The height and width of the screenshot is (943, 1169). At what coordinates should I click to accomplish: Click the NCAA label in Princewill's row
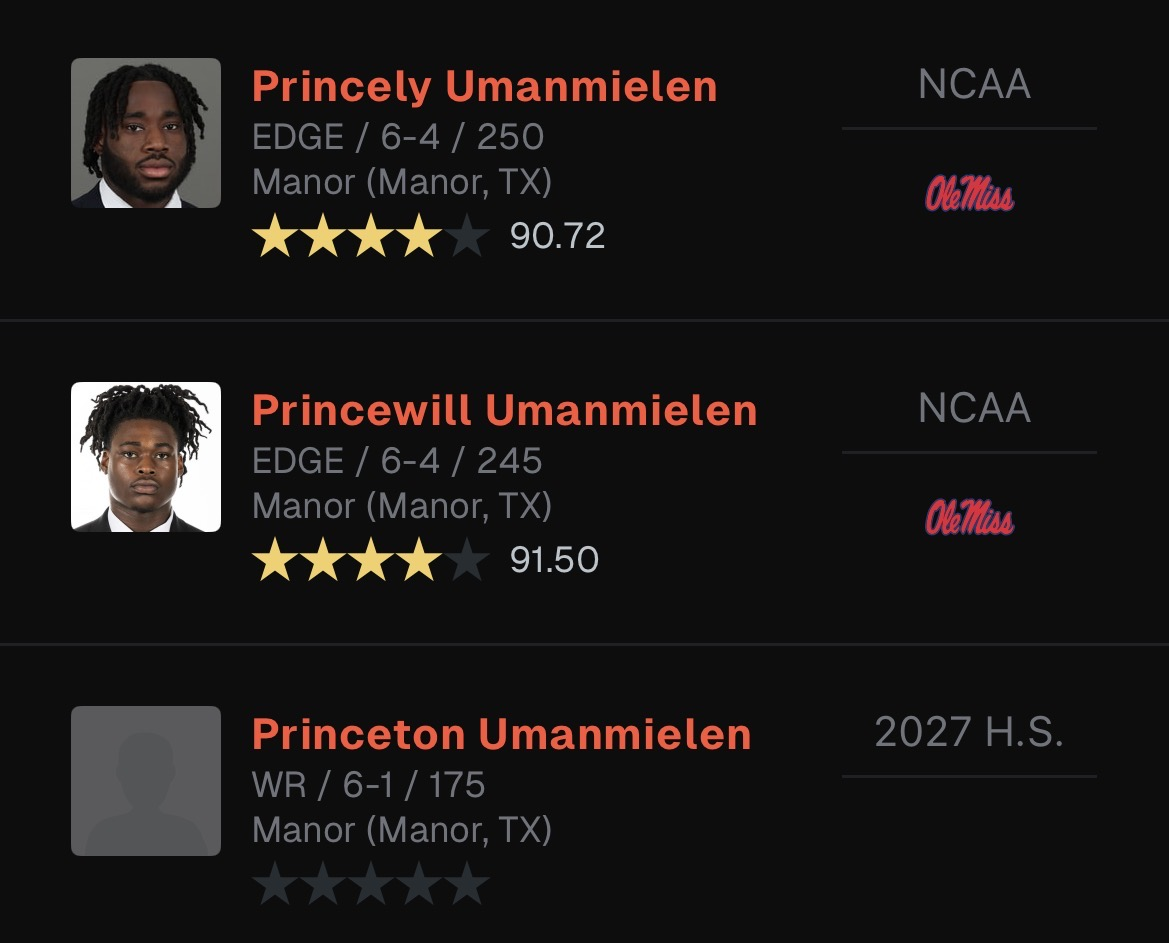[x=974, y=409]
